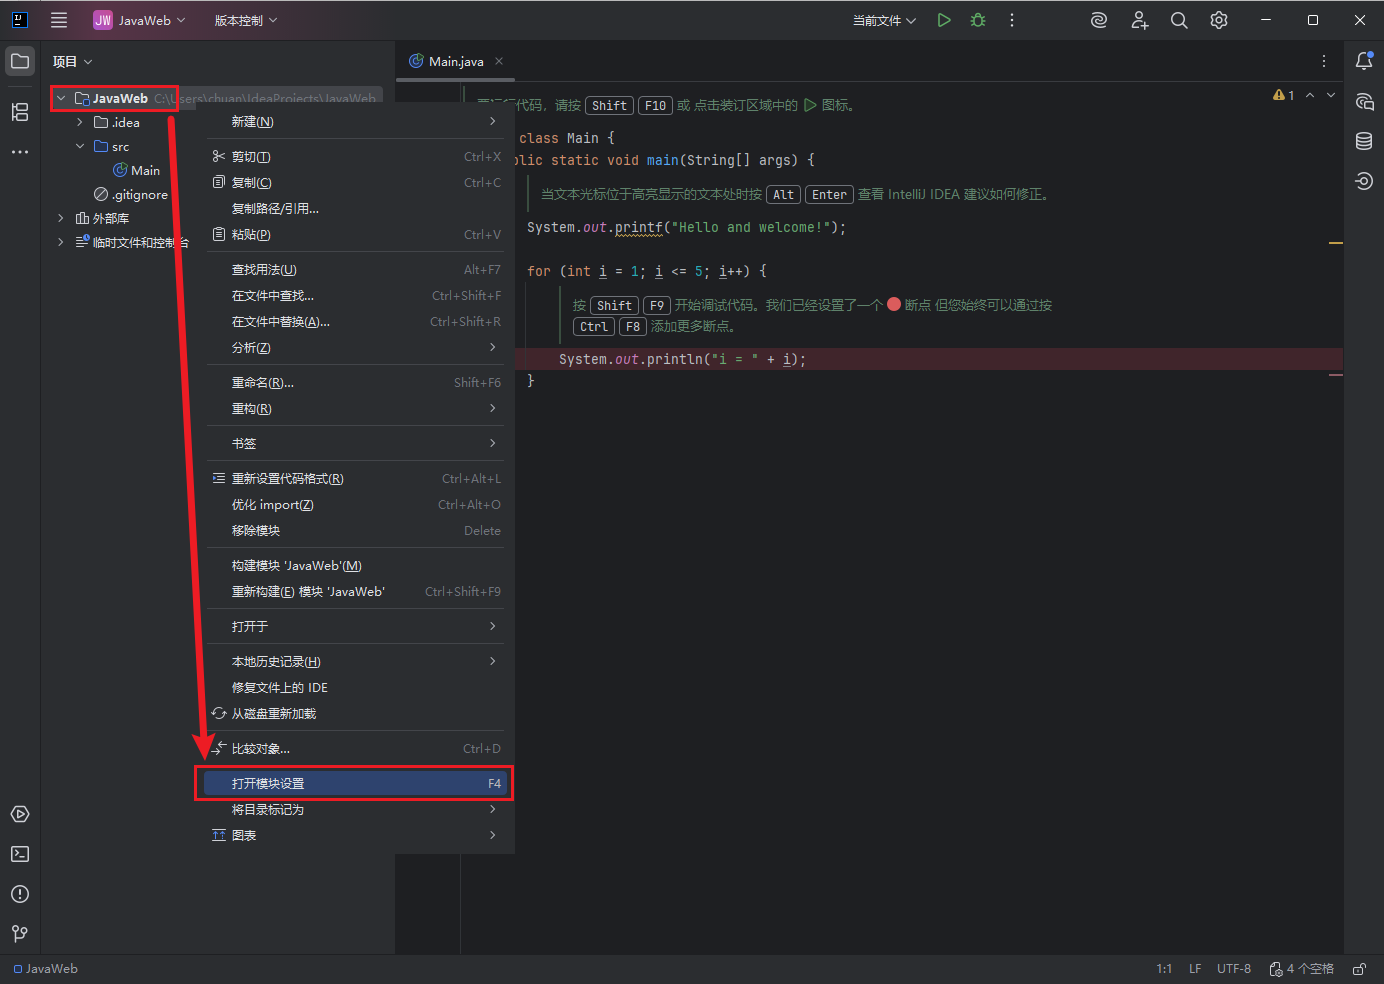
Task: Select 剪切(T) in context menu
Action: [x=355, y=157]
